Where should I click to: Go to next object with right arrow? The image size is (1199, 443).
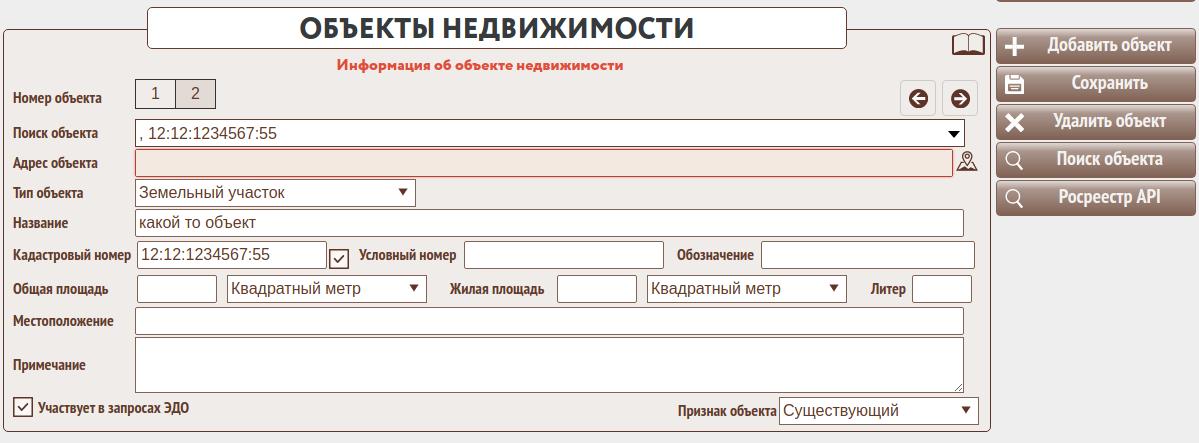coord(960,98)
